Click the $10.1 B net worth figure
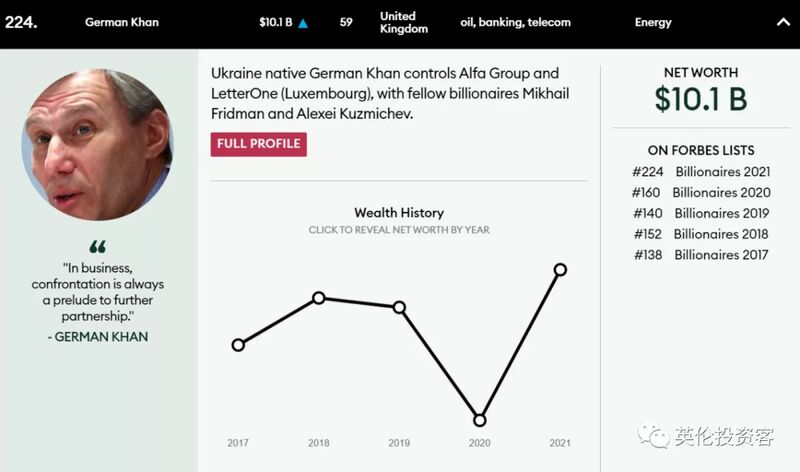 click(x=701, y=99)
